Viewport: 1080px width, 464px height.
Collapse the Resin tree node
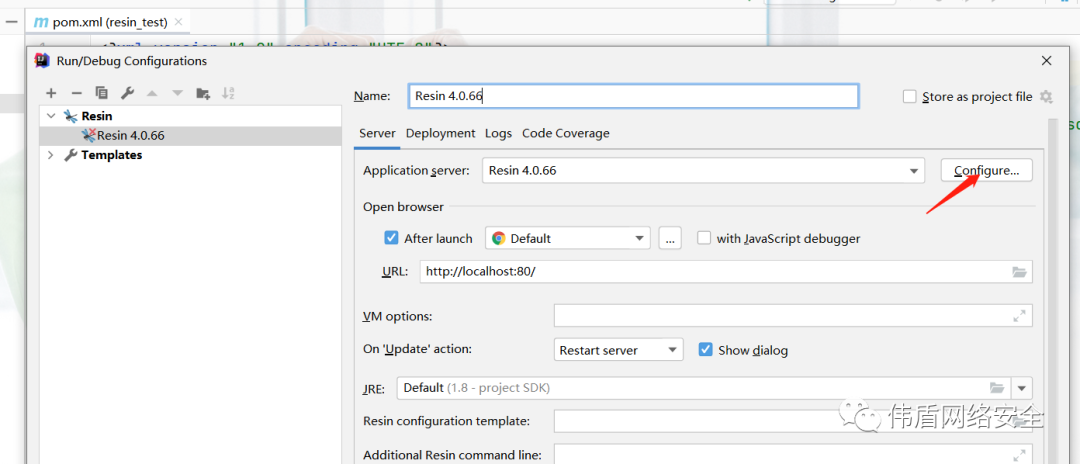coord(51,116)
